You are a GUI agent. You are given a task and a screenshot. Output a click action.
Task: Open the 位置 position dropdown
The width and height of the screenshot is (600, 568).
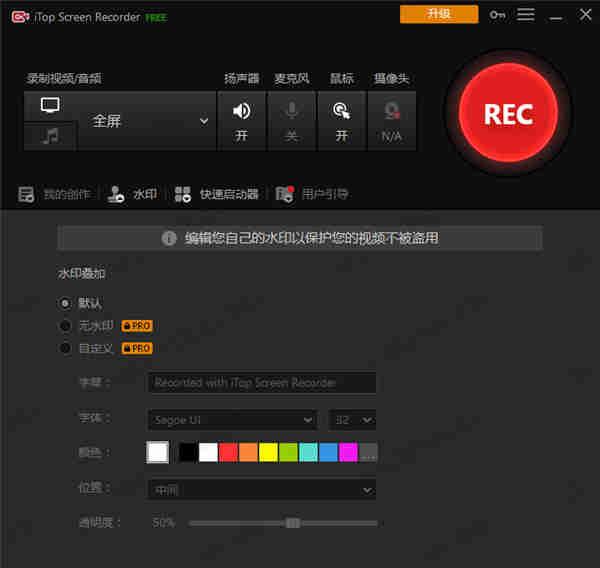261,489
